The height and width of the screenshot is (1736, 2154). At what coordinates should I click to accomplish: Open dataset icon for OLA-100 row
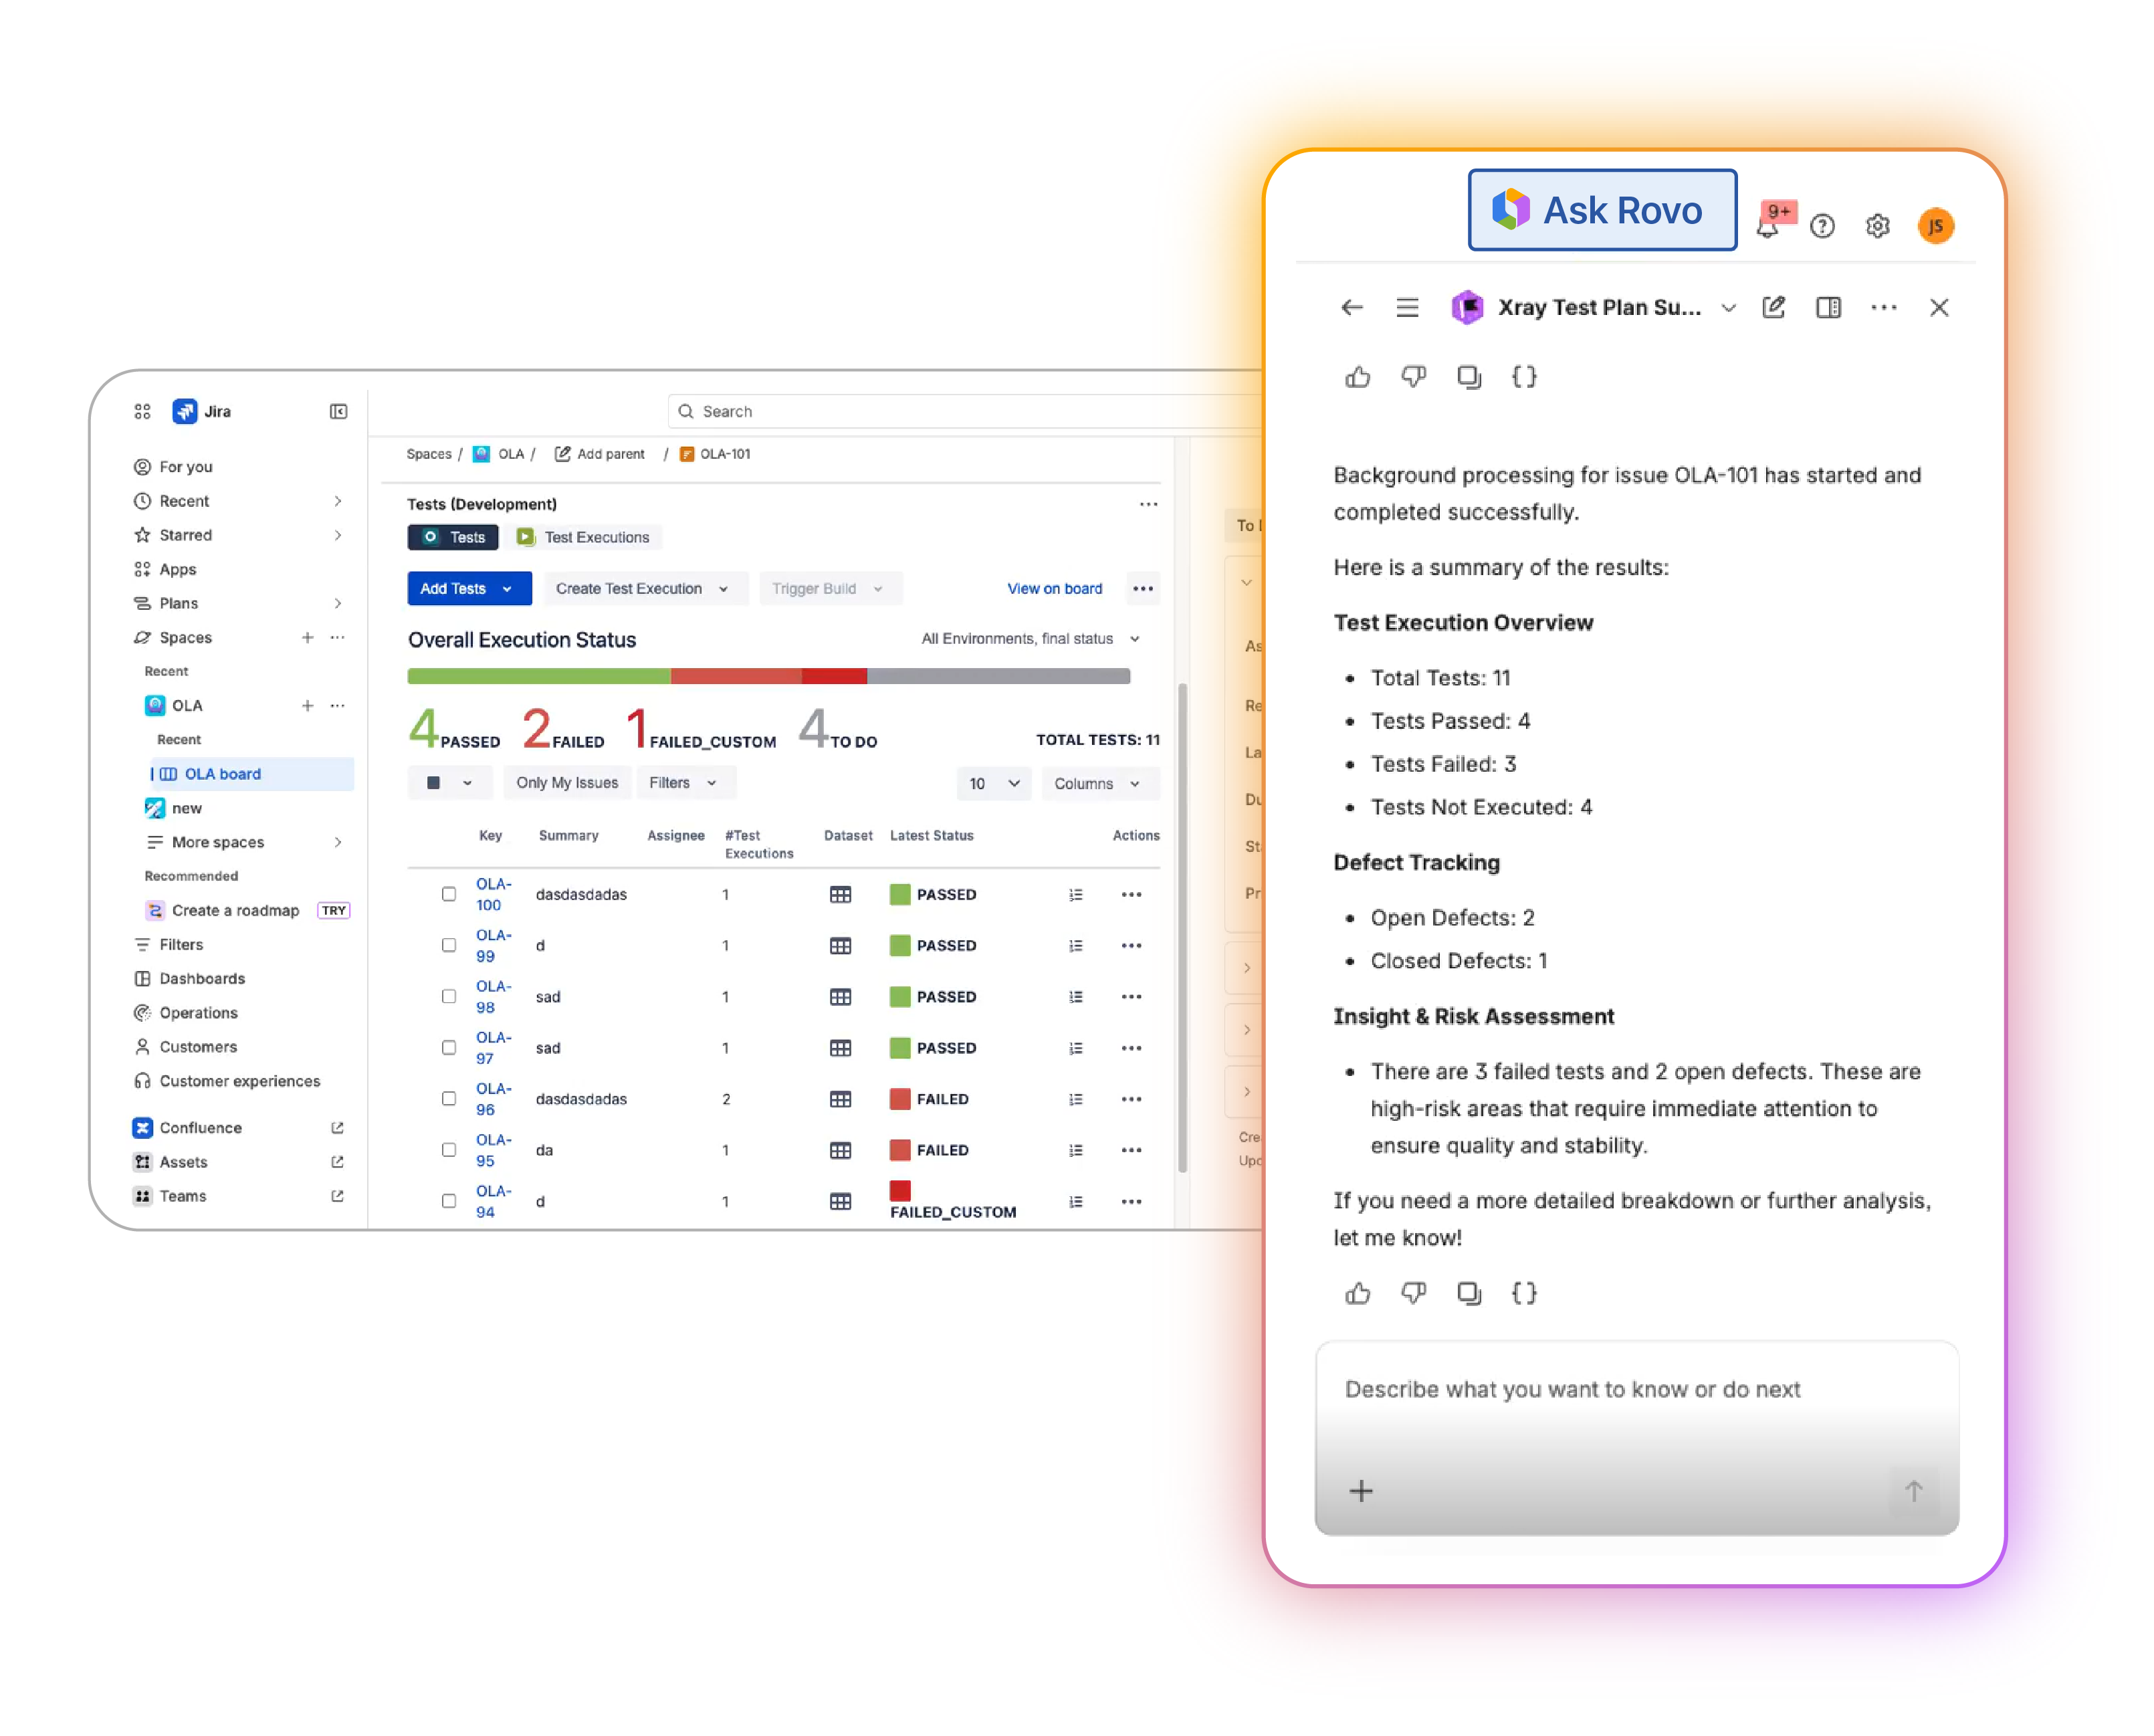pos(840,894)
